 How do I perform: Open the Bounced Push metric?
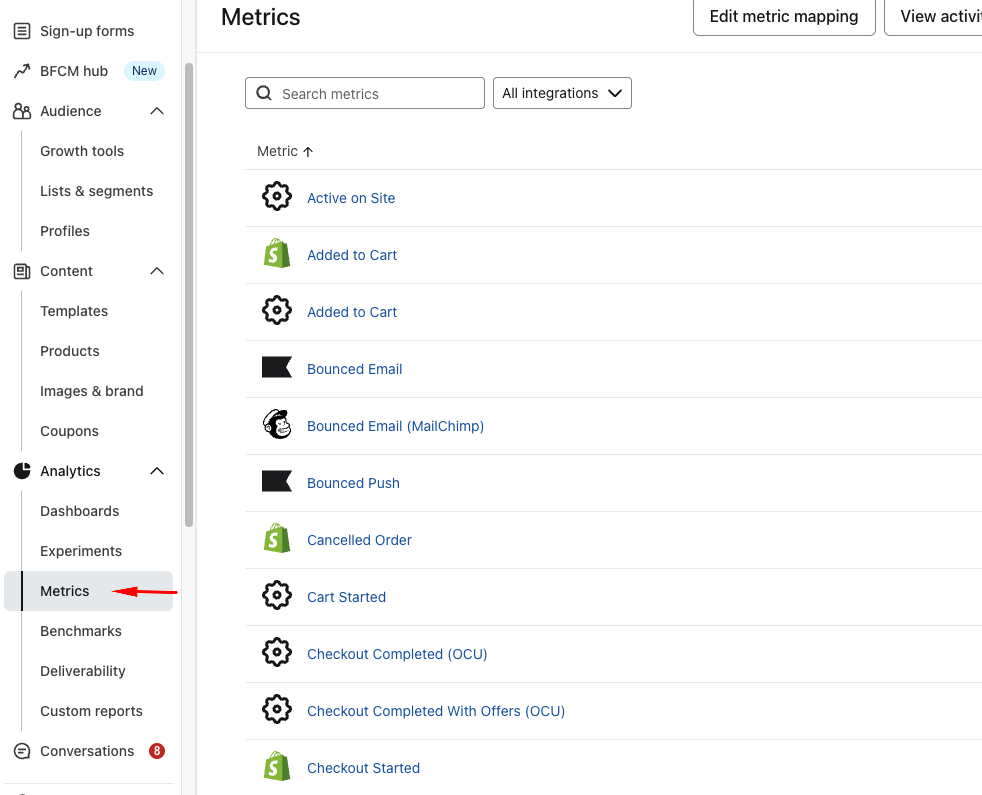(353, 483)
